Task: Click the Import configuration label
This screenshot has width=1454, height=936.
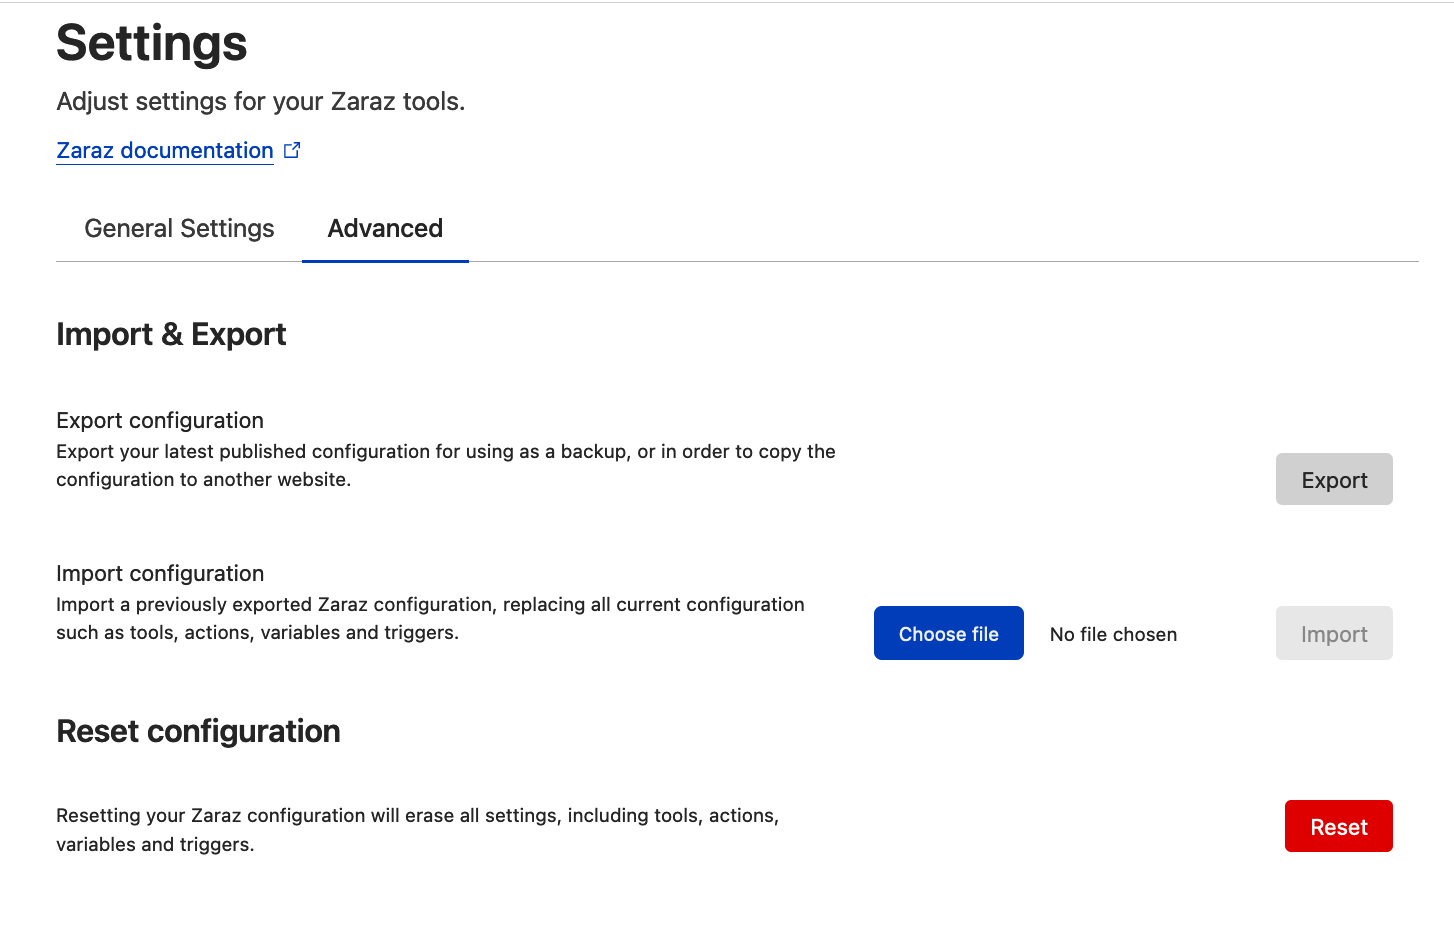Action: pyautogui.click(x=160, y=573)
